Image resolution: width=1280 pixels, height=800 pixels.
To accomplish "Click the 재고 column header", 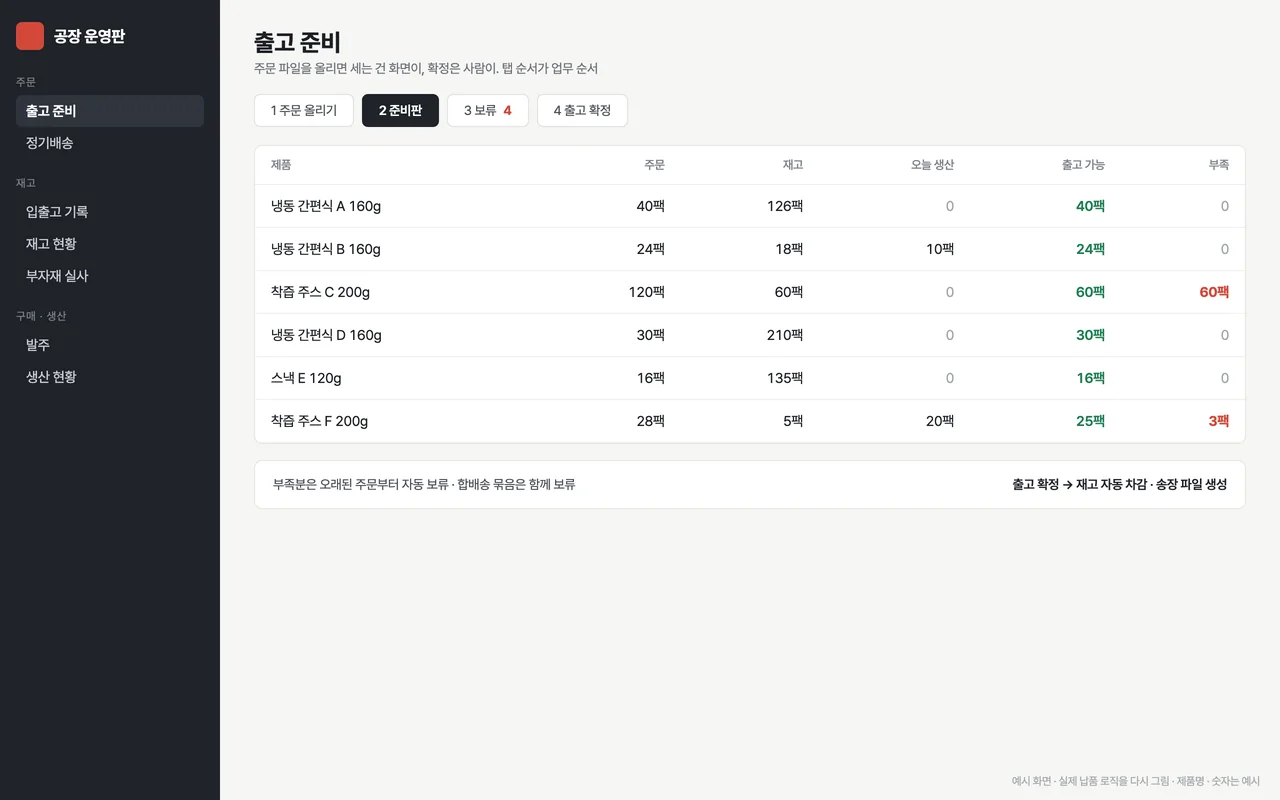I will (x=792, y=165).
